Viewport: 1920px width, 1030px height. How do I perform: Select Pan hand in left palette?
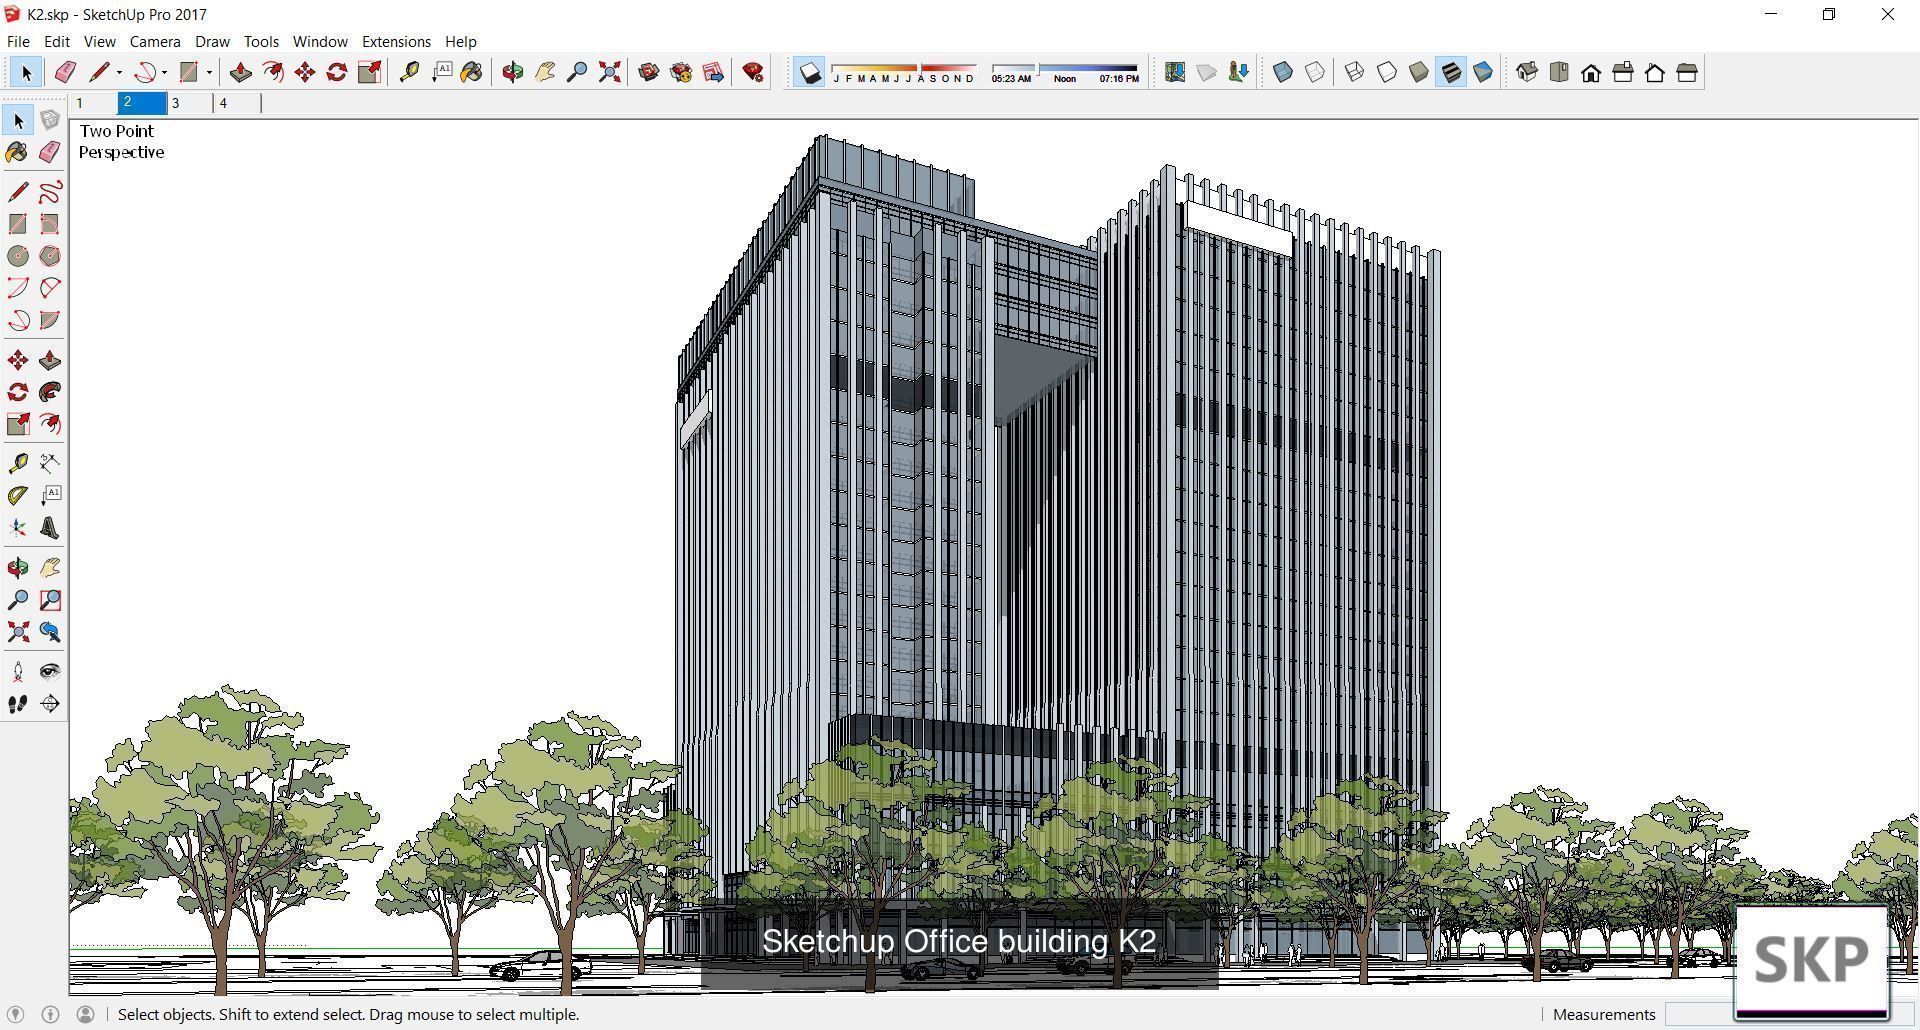50,568
